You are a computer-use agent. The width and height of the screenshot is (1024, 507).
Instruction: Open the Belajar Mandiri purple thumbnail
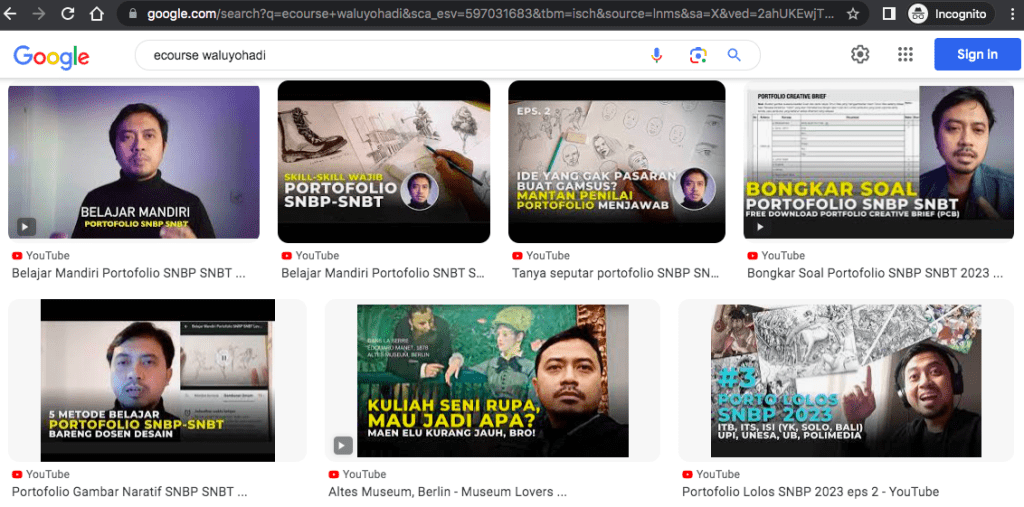(x=134, y=162)
